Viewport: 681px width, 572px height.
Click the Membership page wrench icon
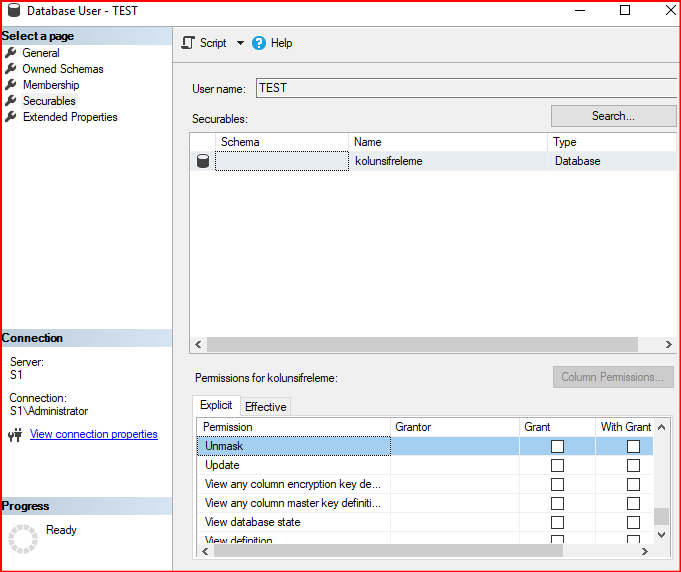click(x=11, y=85)
